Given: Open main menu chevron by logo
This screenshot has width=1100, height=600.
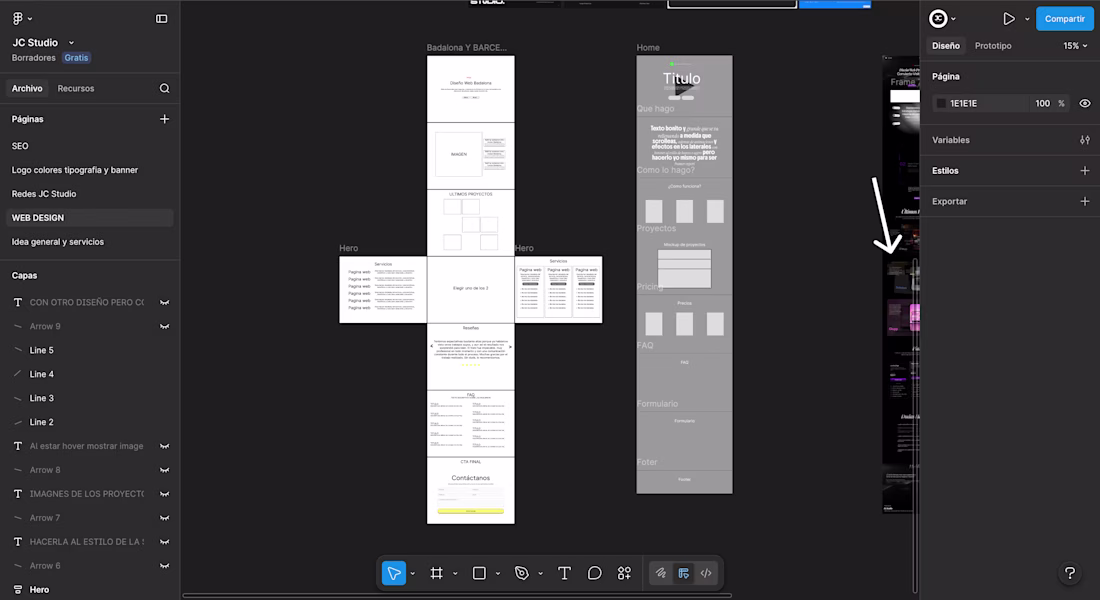Looking at the screenshot, I should click(x=29, y=19).
